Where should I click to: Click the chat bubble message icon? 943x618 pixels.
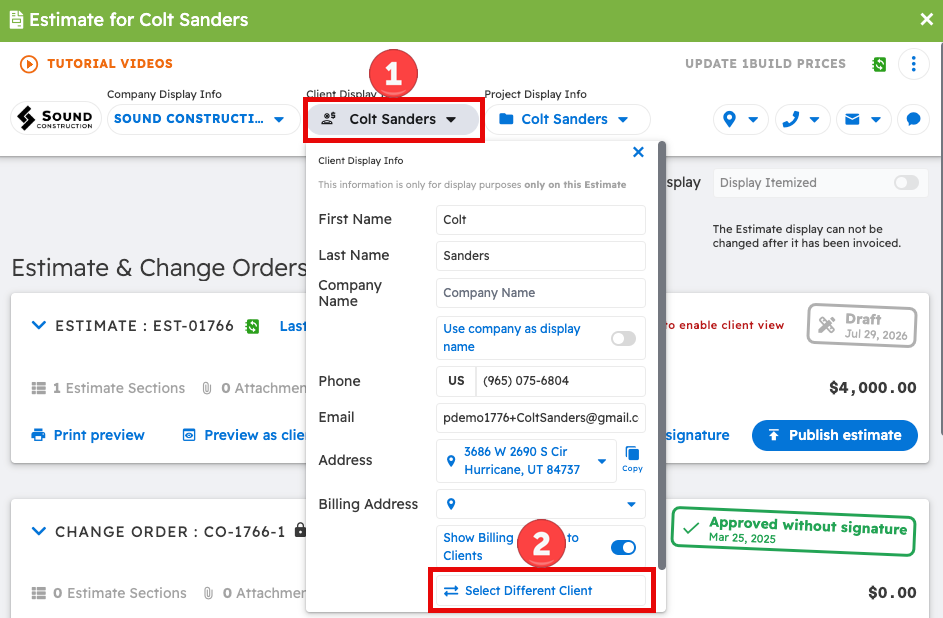913,119
